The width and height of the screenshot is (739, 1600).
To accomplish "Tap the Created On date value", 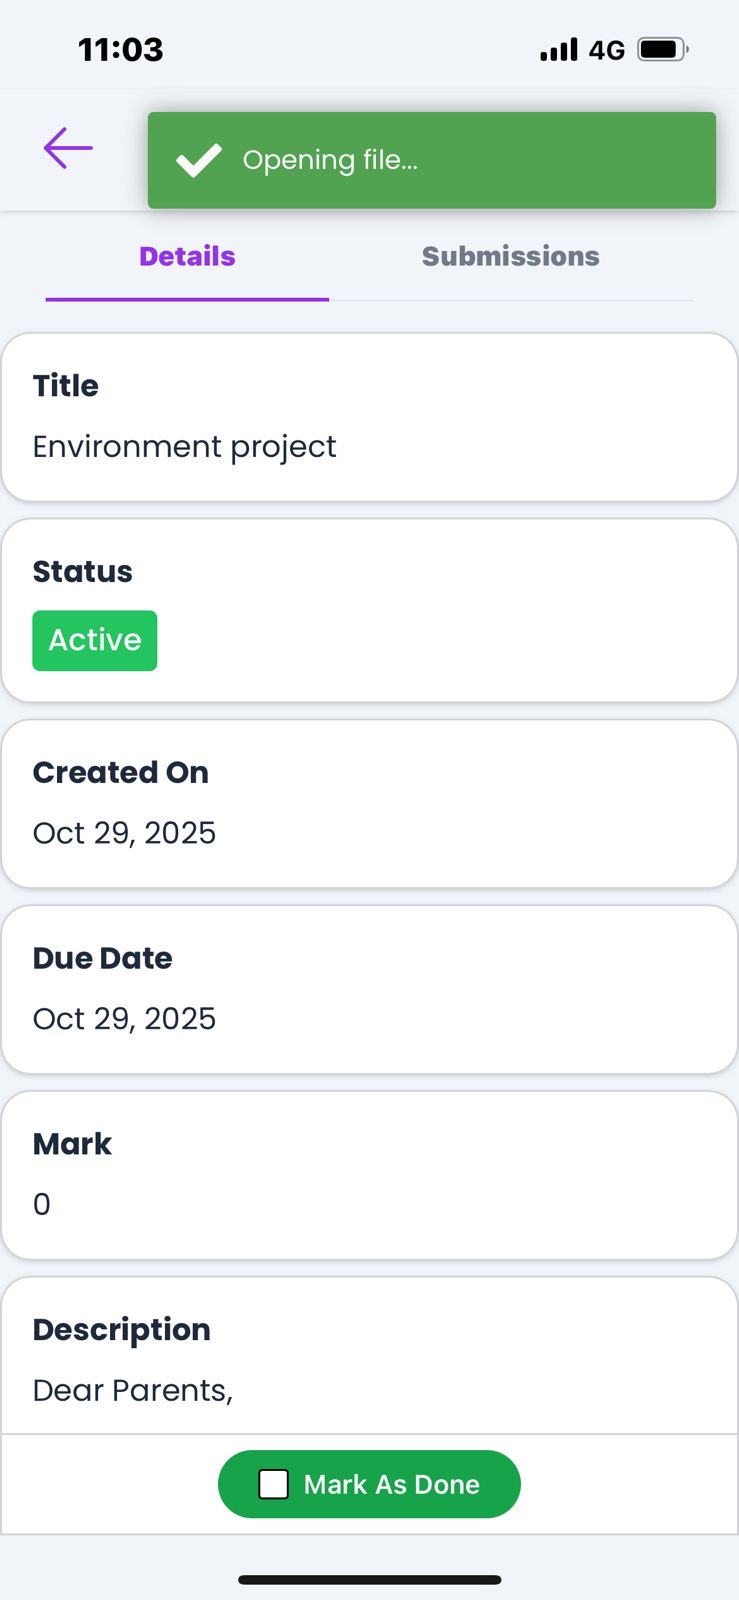I will tap(124, 833).
